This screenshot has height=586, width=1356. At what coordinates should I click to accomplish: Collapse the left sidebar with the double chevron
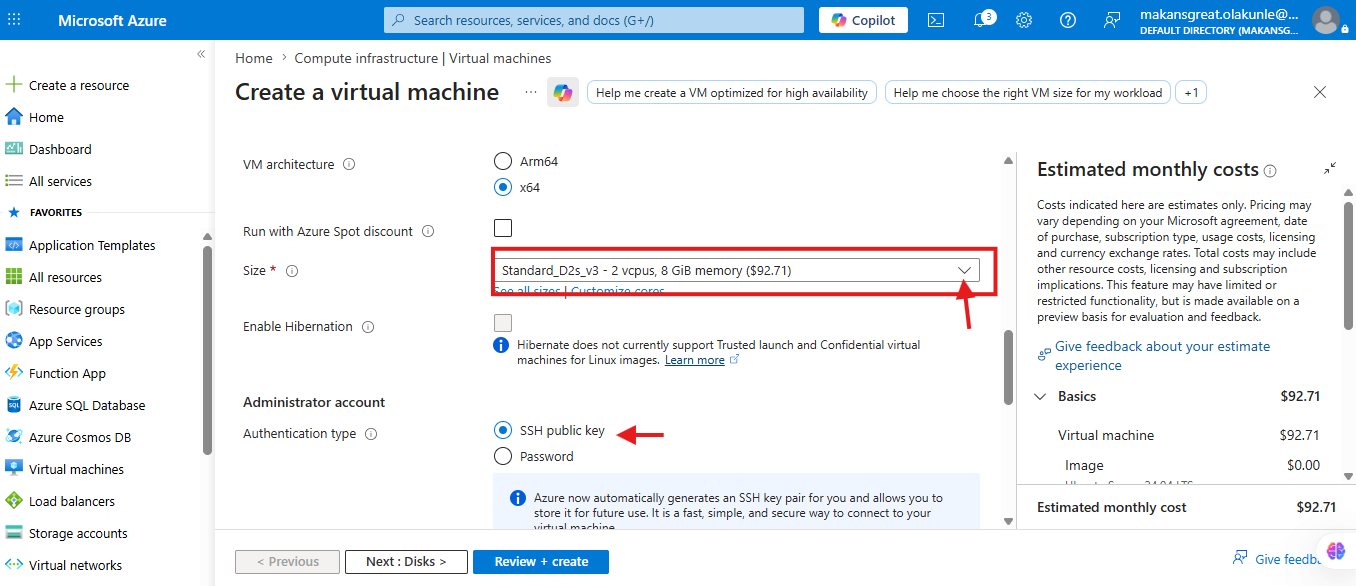pos(201,54)
